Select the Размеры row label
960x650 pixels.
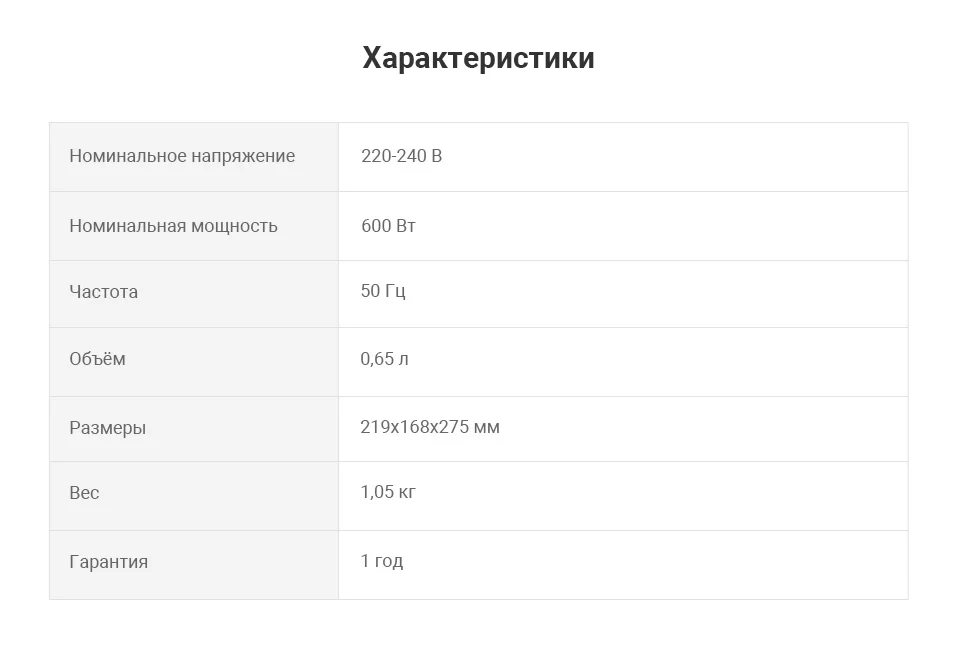click(108, 428)
